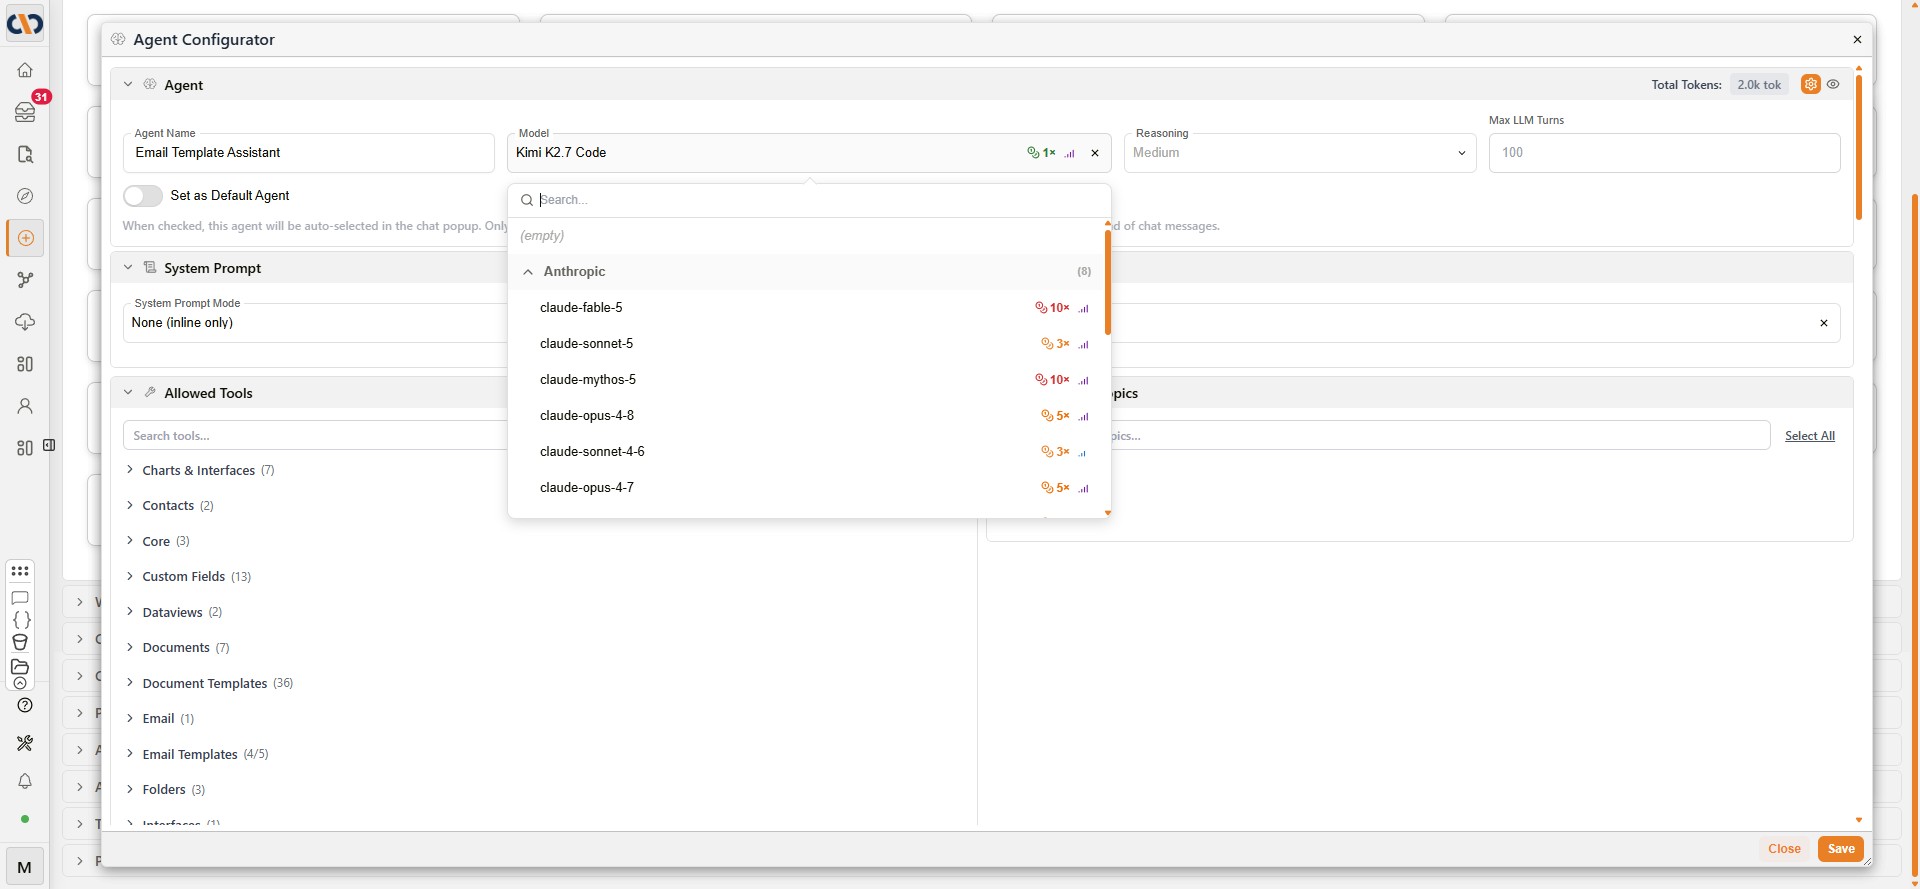This screenshot has width=1920, height=889.
Task: Open the Reasoning dropdown
Action: point(1300,153)
